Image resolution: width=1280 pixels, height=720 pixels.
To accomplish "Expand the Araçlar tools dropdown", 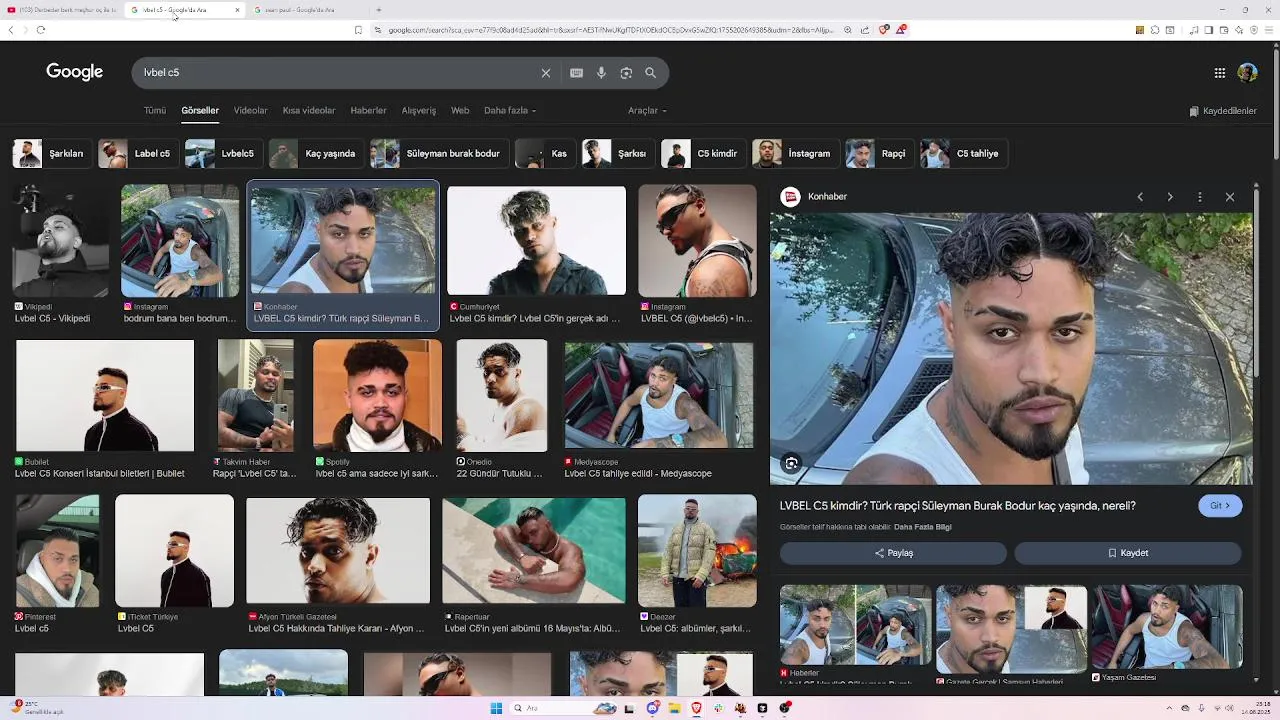I will click(647, 110).
